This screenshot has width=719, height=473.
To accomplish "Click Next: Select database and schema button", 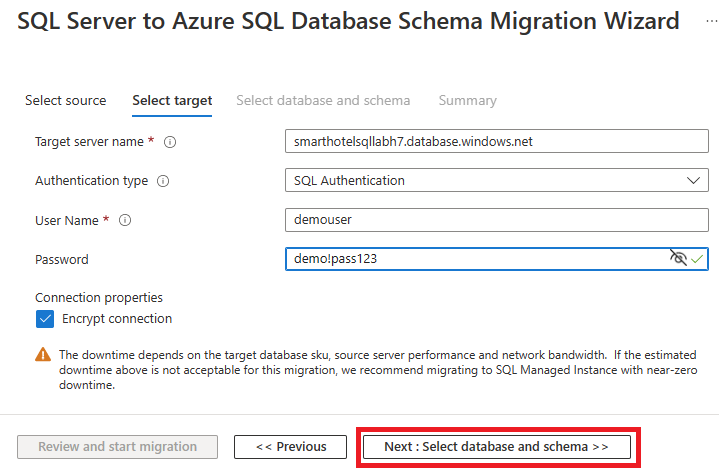I will click(497, 447).
